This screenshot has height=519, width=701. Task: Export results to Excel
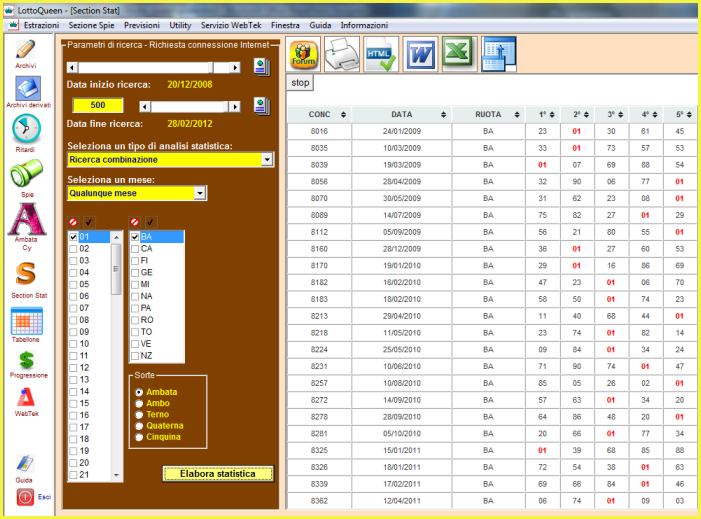pos(459,54)
